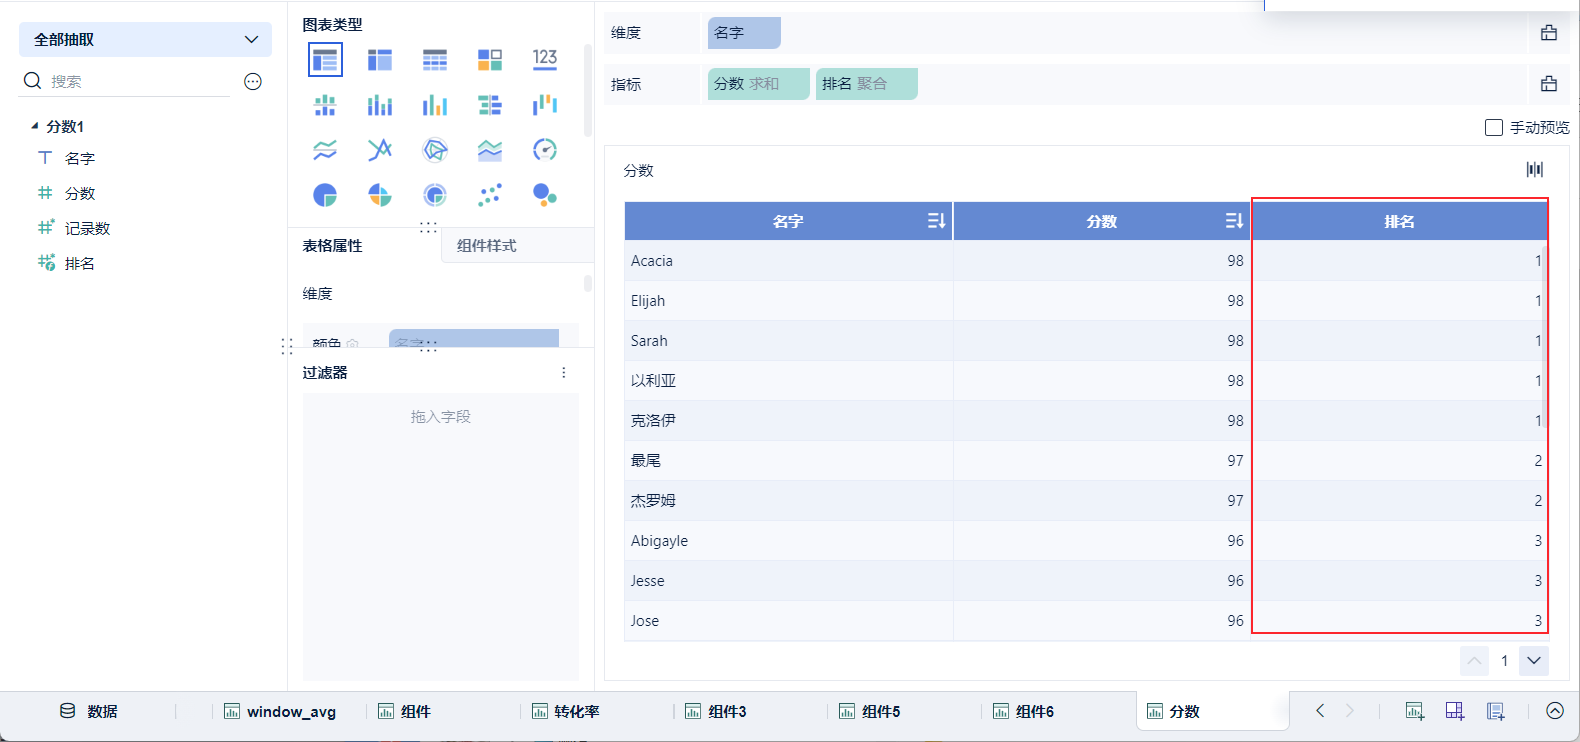Screen dimensions: 1580x742
Task: Choose the cross table chart type
Action: [380, 60]
